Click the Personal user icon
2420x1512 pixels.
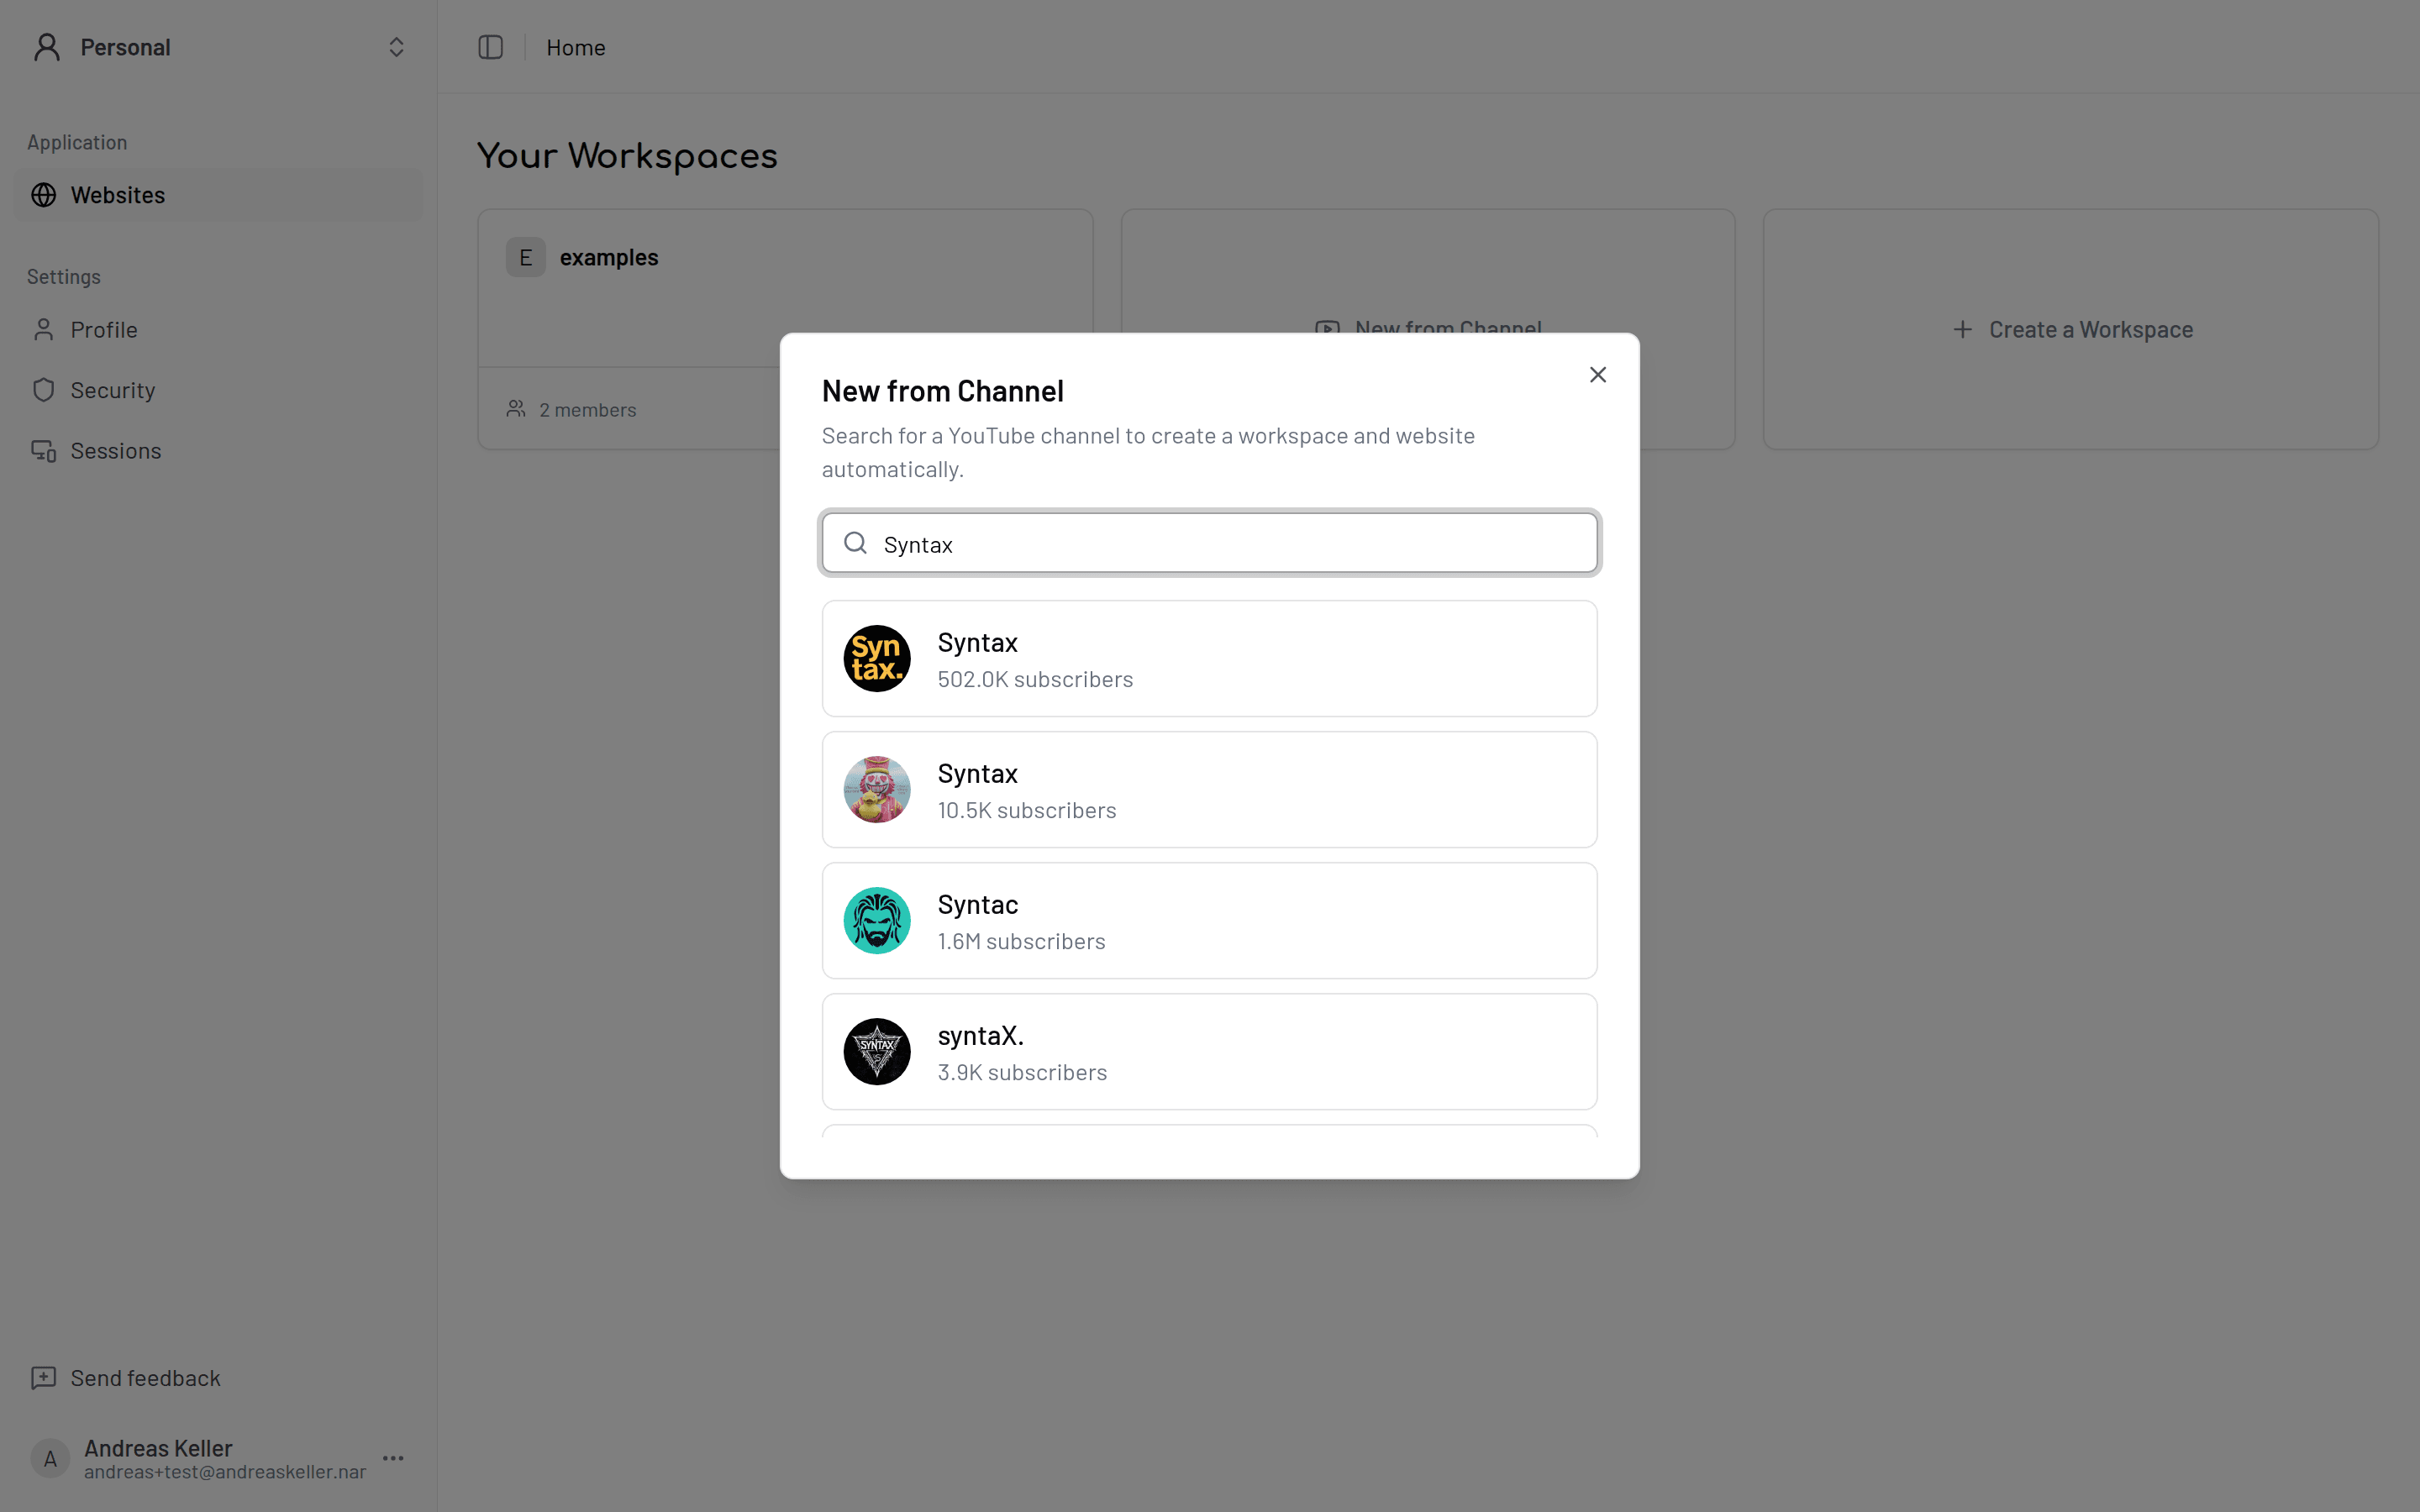point(47,47)
